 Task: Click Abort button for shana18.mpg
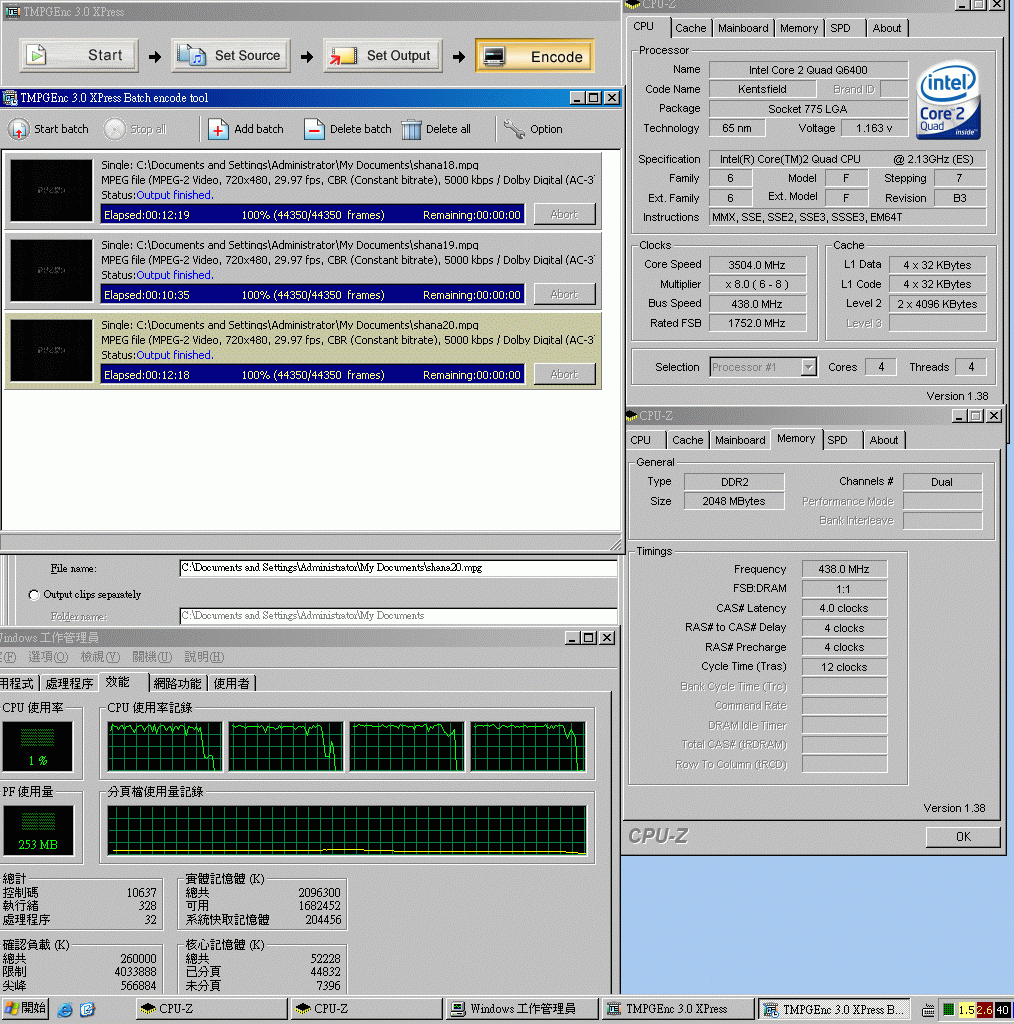(565, 214)
